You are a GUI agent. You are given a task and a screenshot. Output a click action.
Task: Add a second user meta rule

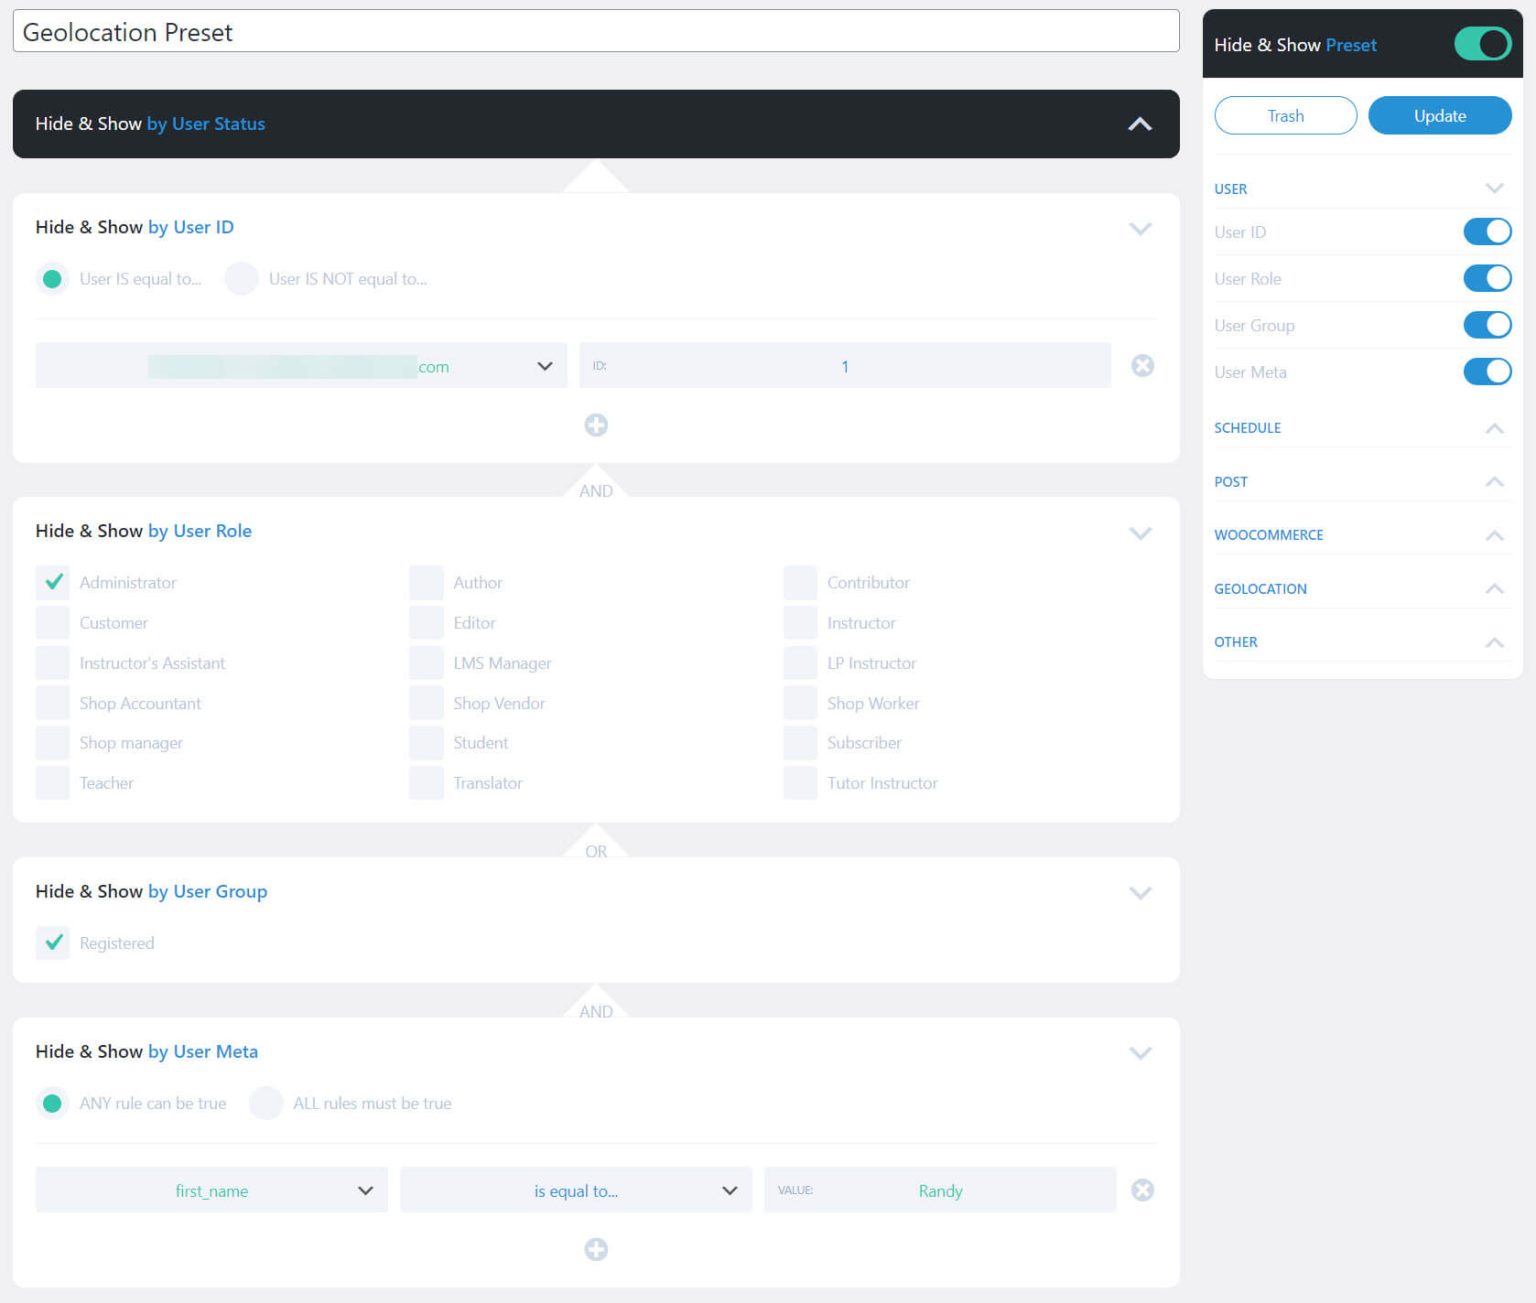596,1249
